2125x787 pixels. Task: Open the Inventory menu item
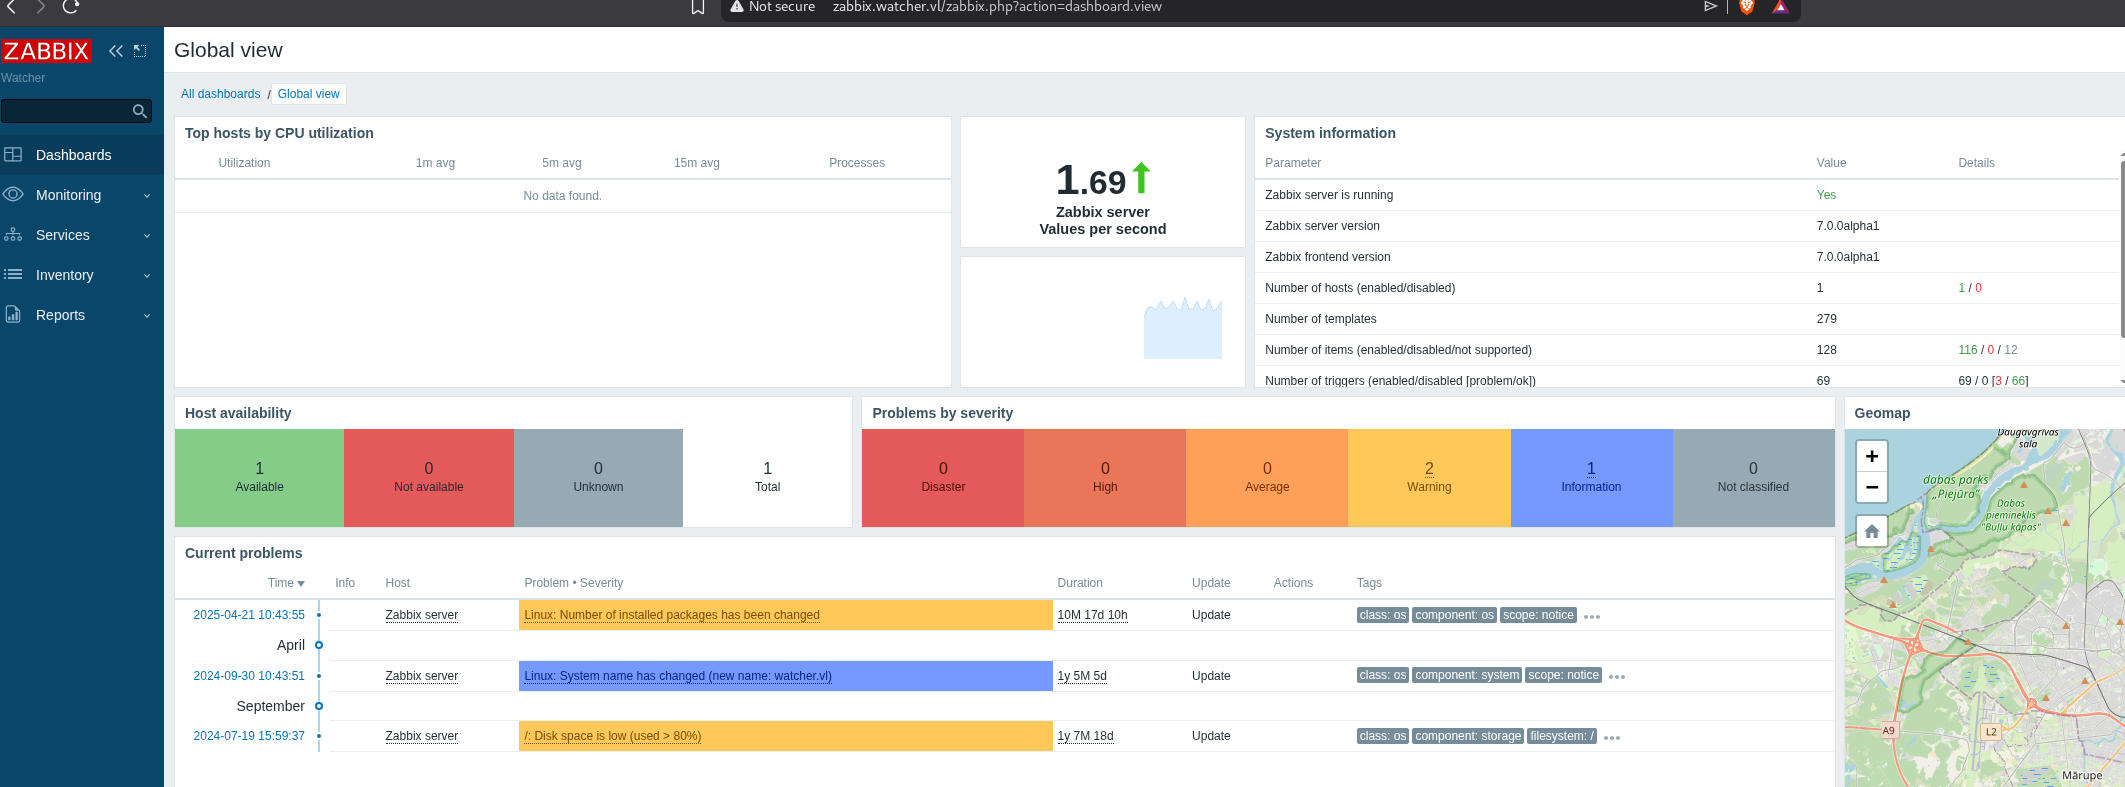pyautogui.click(x=82, y=275)
